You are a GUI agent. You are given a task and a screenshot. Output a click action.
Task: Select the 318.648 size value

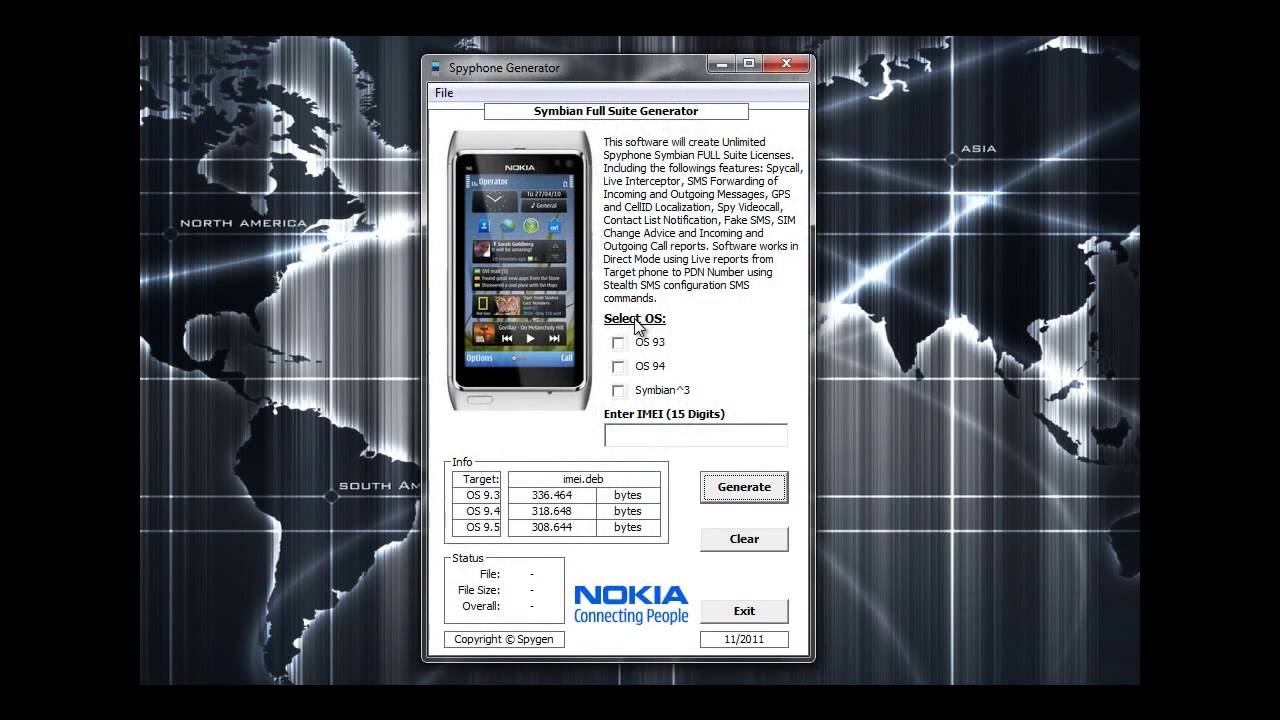(552, 511)
